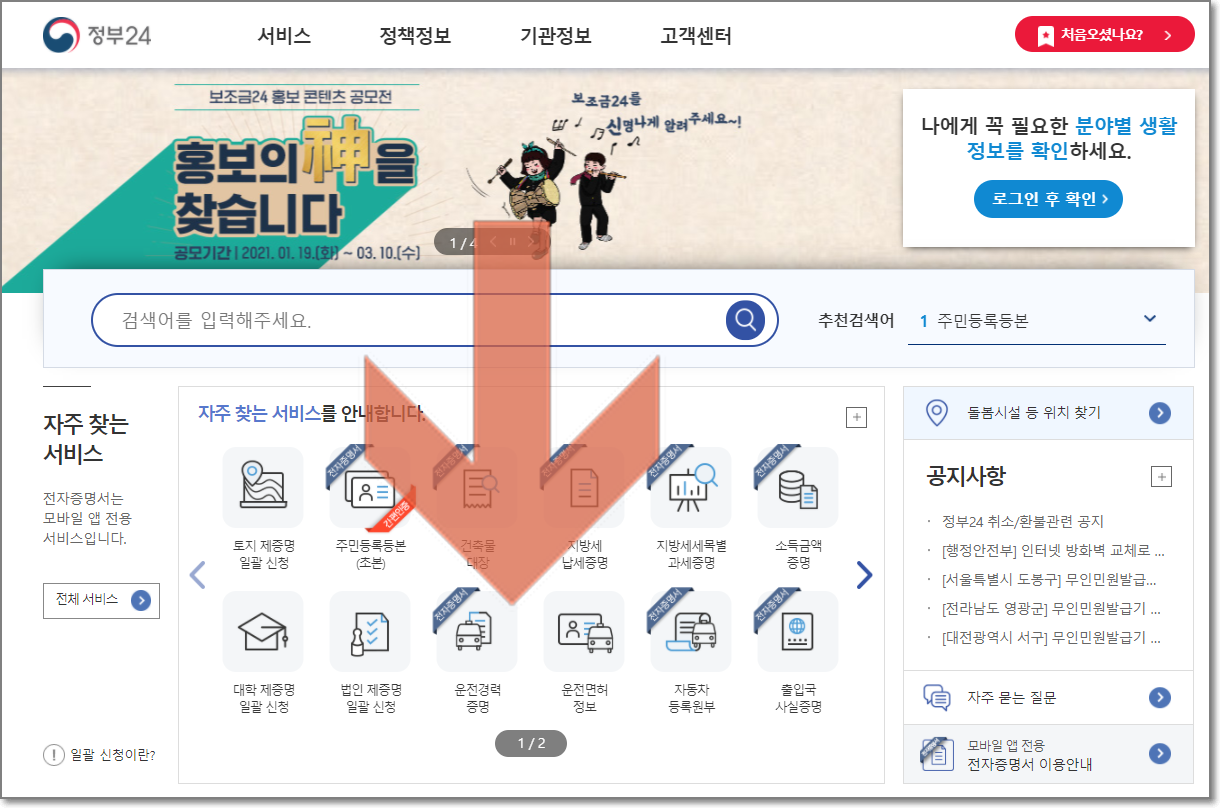Image resolution: width=1220 pixels, height=808 pixels.
Task: Click the 일괄 신청이란? info icon
Action: 54,755
